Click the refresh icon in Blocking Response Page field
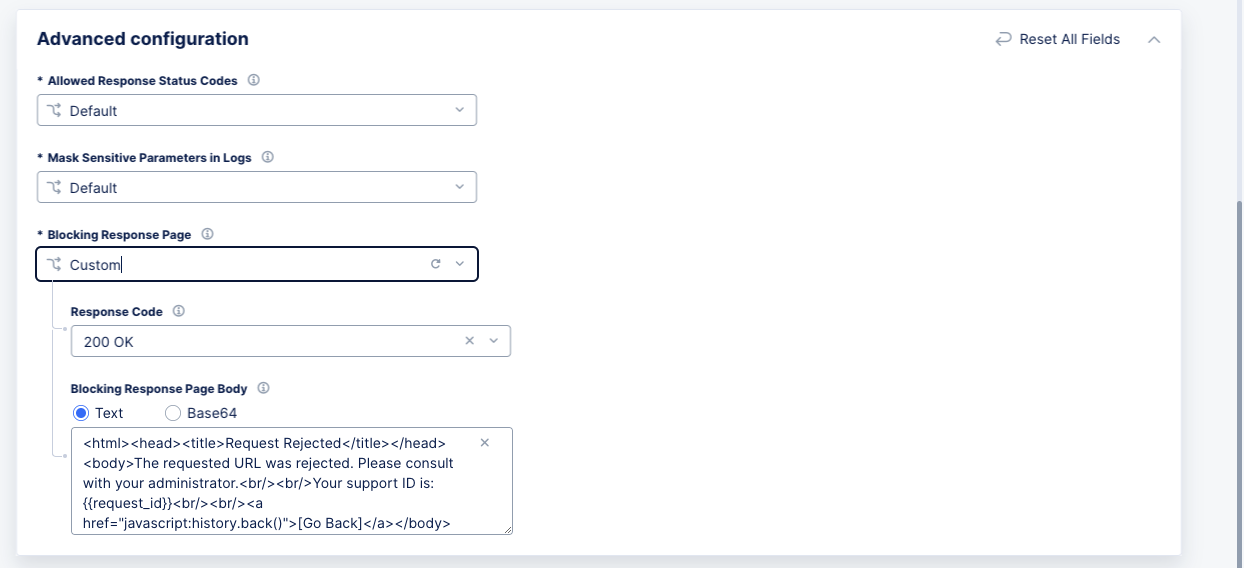The image size is (1244, 568). [435, 264]
